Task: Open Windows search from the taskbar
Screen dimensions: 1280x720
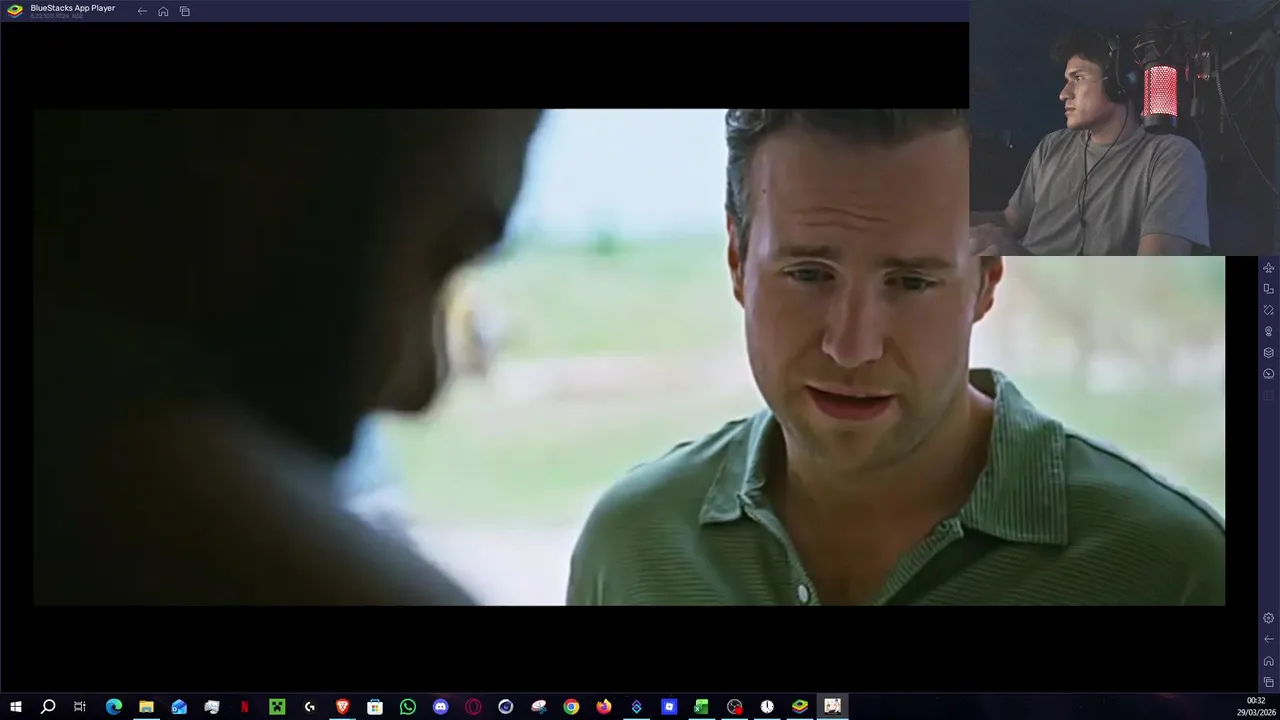Action: pyautogui.click(x=48, y=707)
